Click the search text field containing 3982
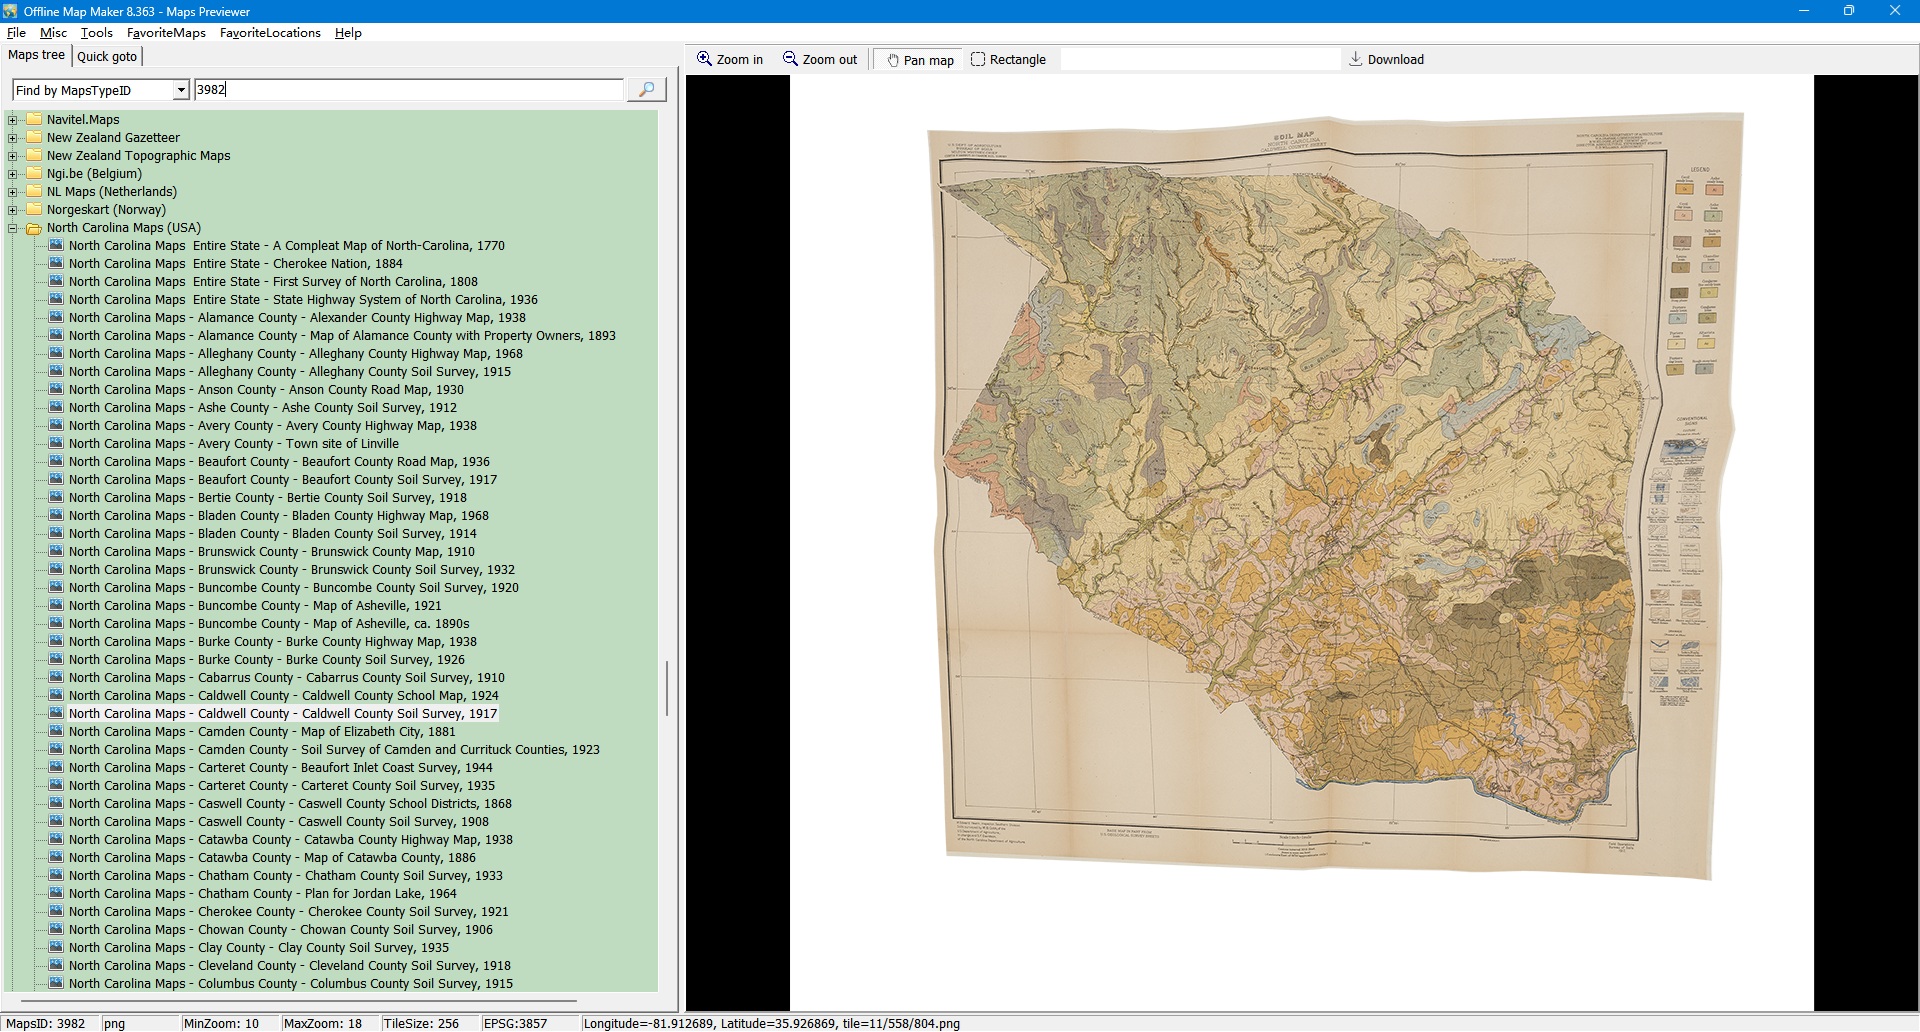The height and width of the screenshot is (1032, 1920). (x=408, y=90)
